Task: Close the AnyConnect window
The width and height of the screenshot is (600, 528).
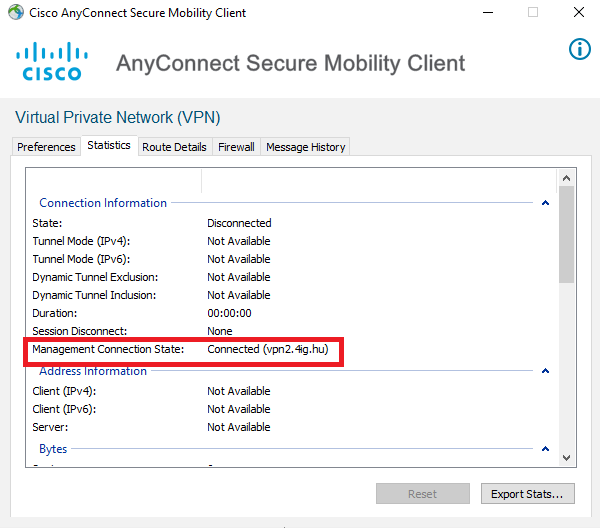Action: (x=579, y=13)
